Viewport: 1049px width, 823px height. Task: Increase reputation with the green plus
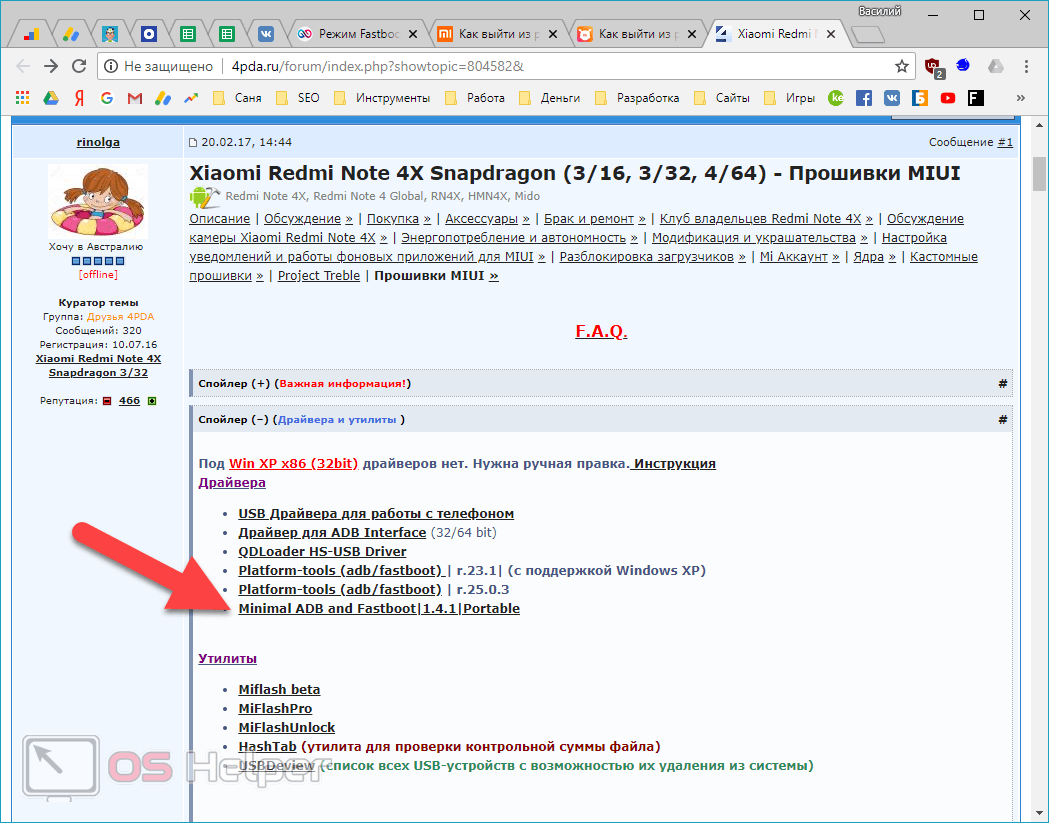point(152,401)
